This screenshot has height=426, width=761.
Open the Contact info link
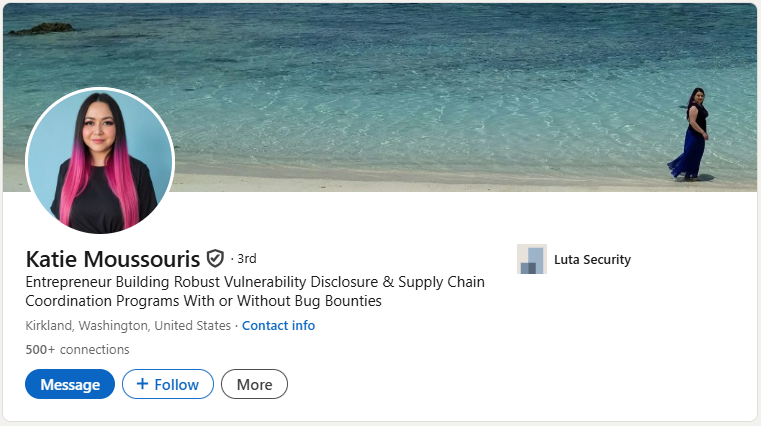(278, 325)
